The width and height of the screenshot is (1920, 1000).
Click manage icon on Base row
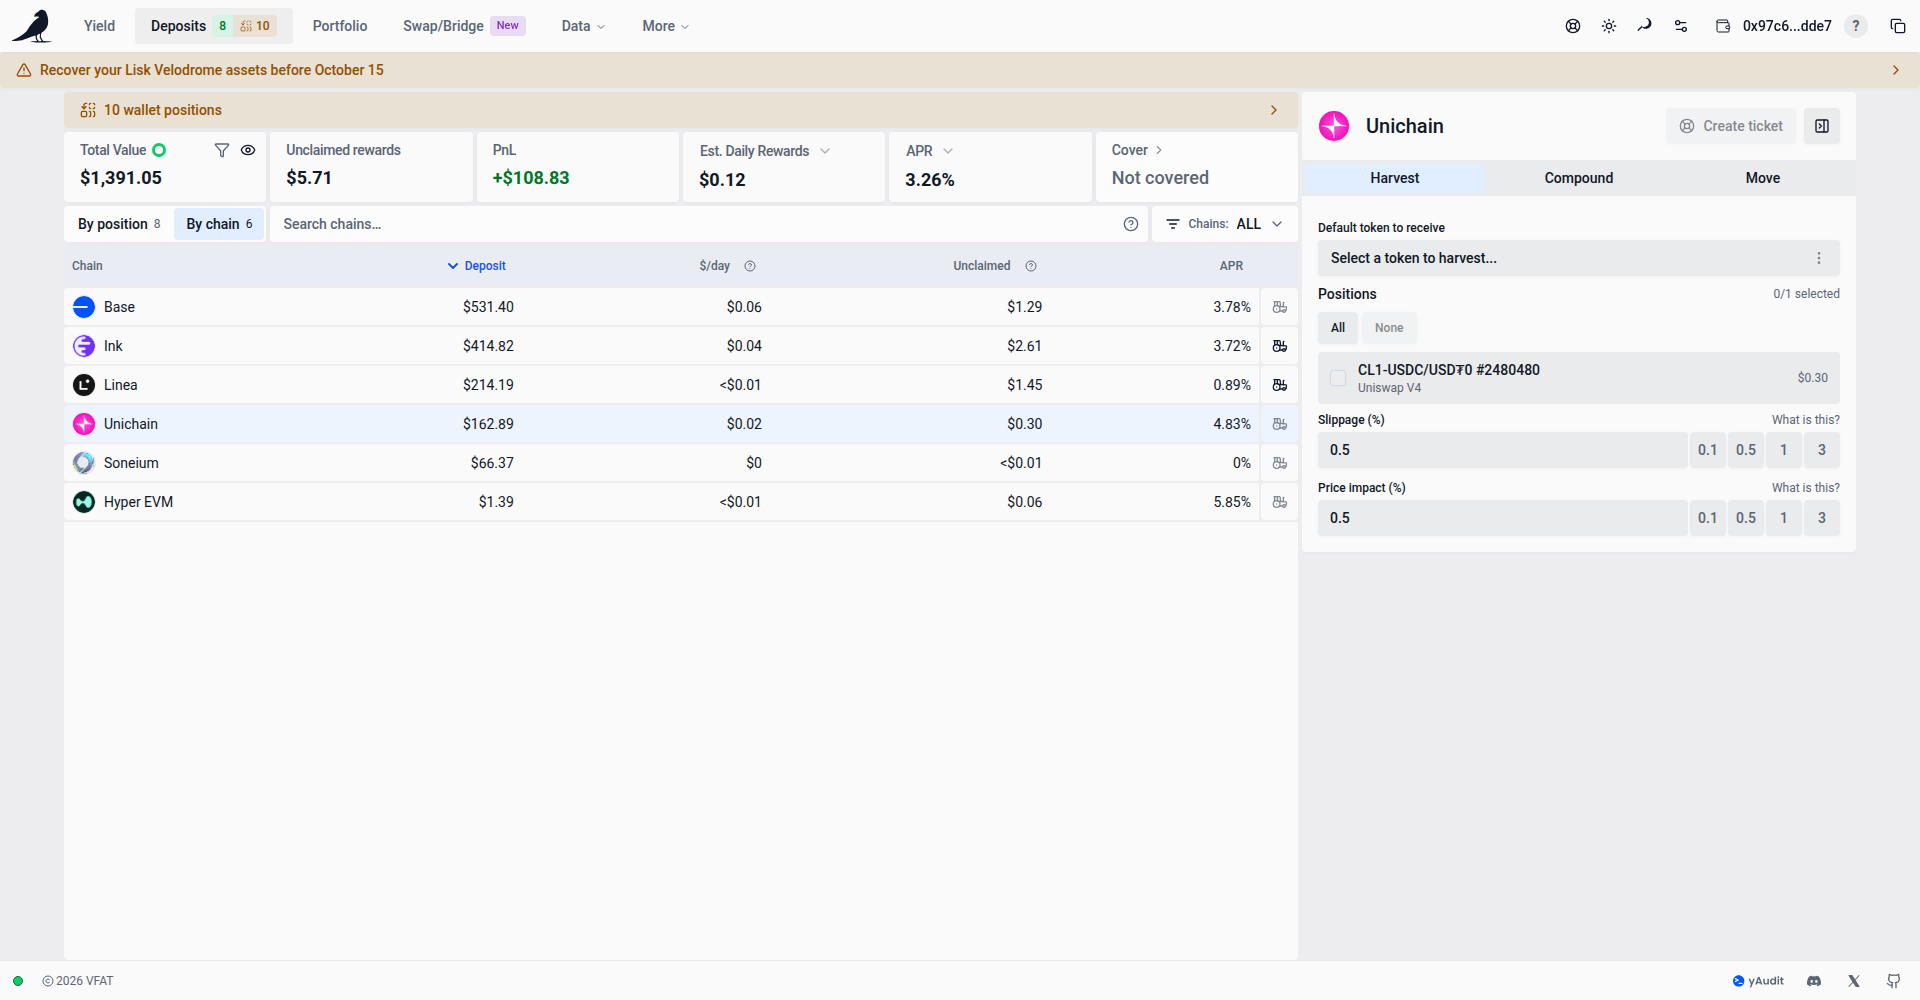(x=1279, y=307)
